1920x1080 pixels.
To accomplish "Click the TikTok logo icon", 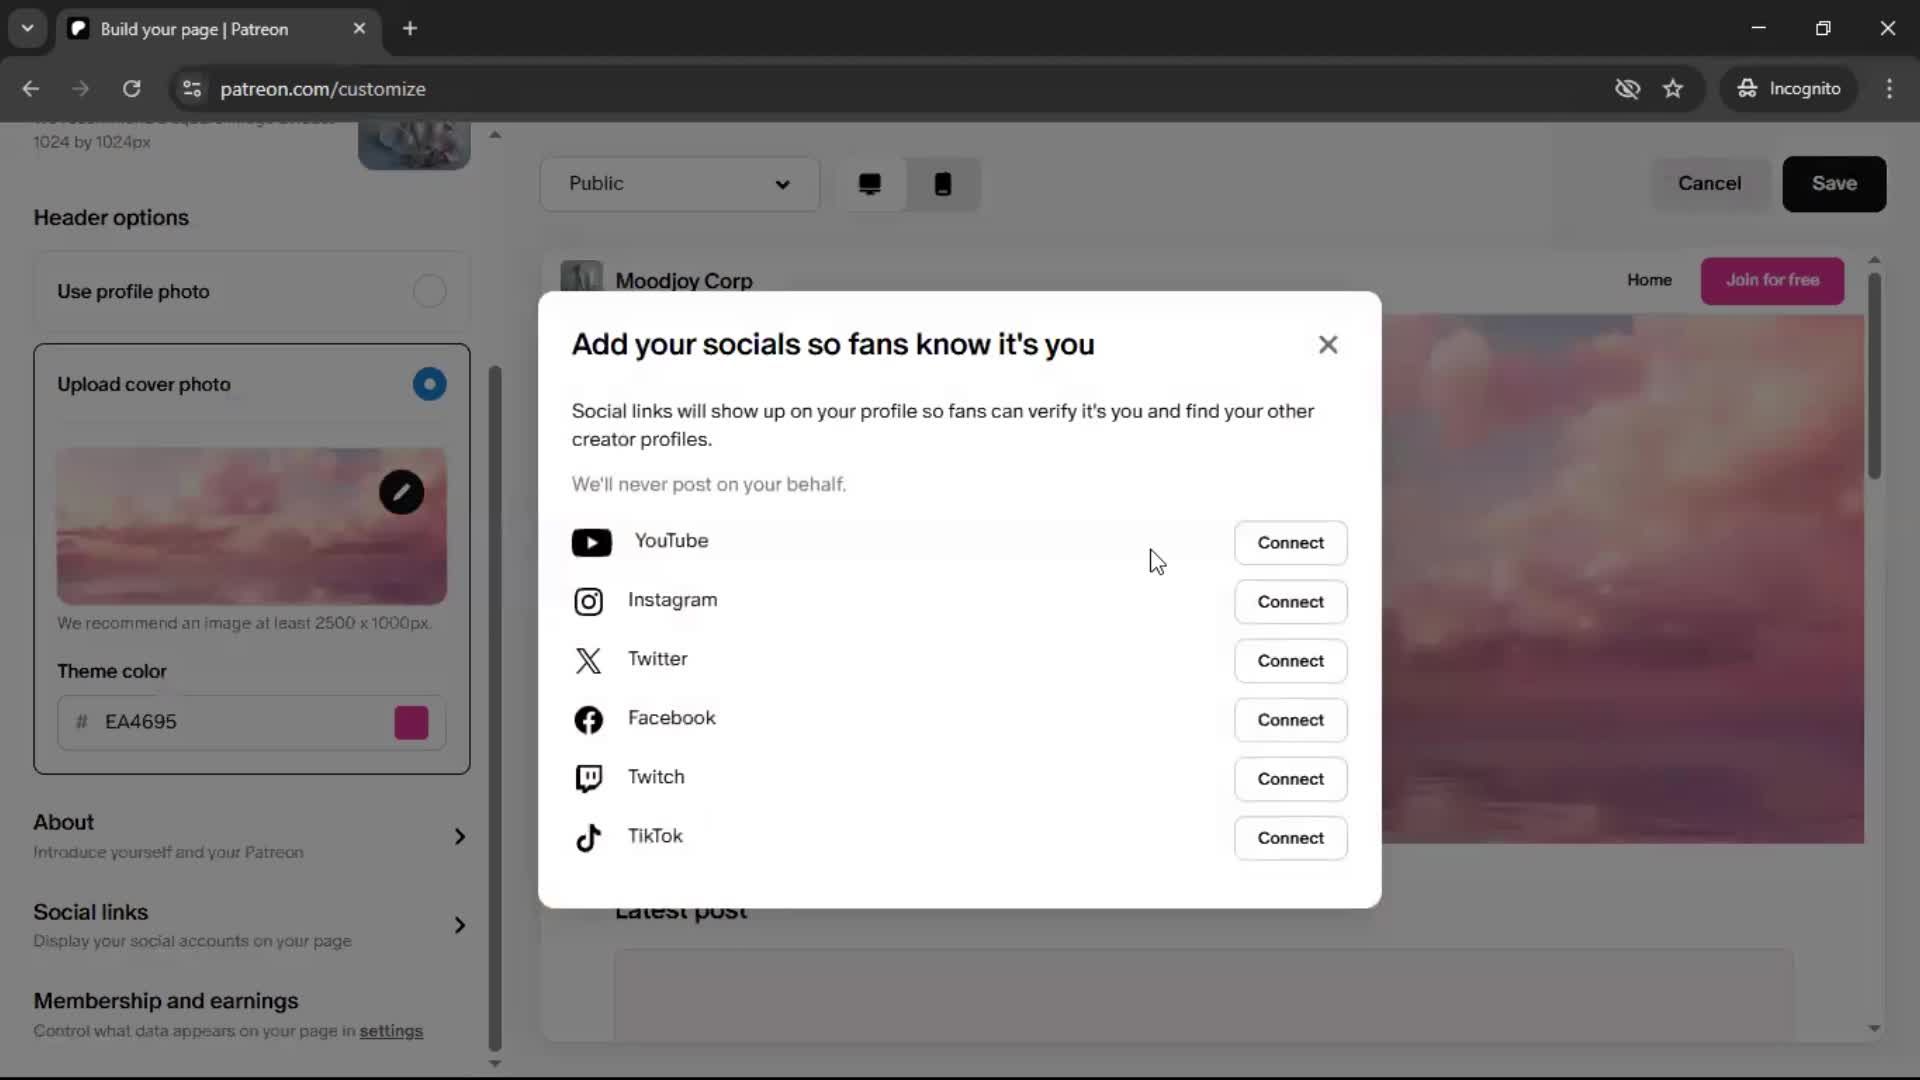I will click(x=588, y=837).
